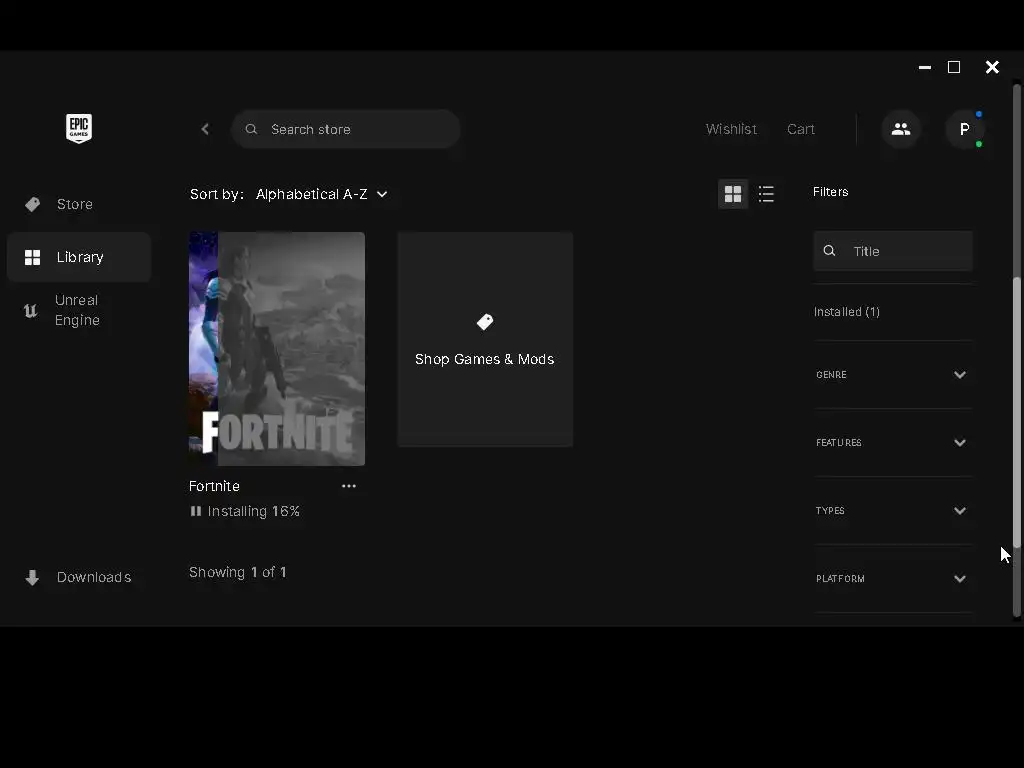Click the Filters heading

[831, 192]
